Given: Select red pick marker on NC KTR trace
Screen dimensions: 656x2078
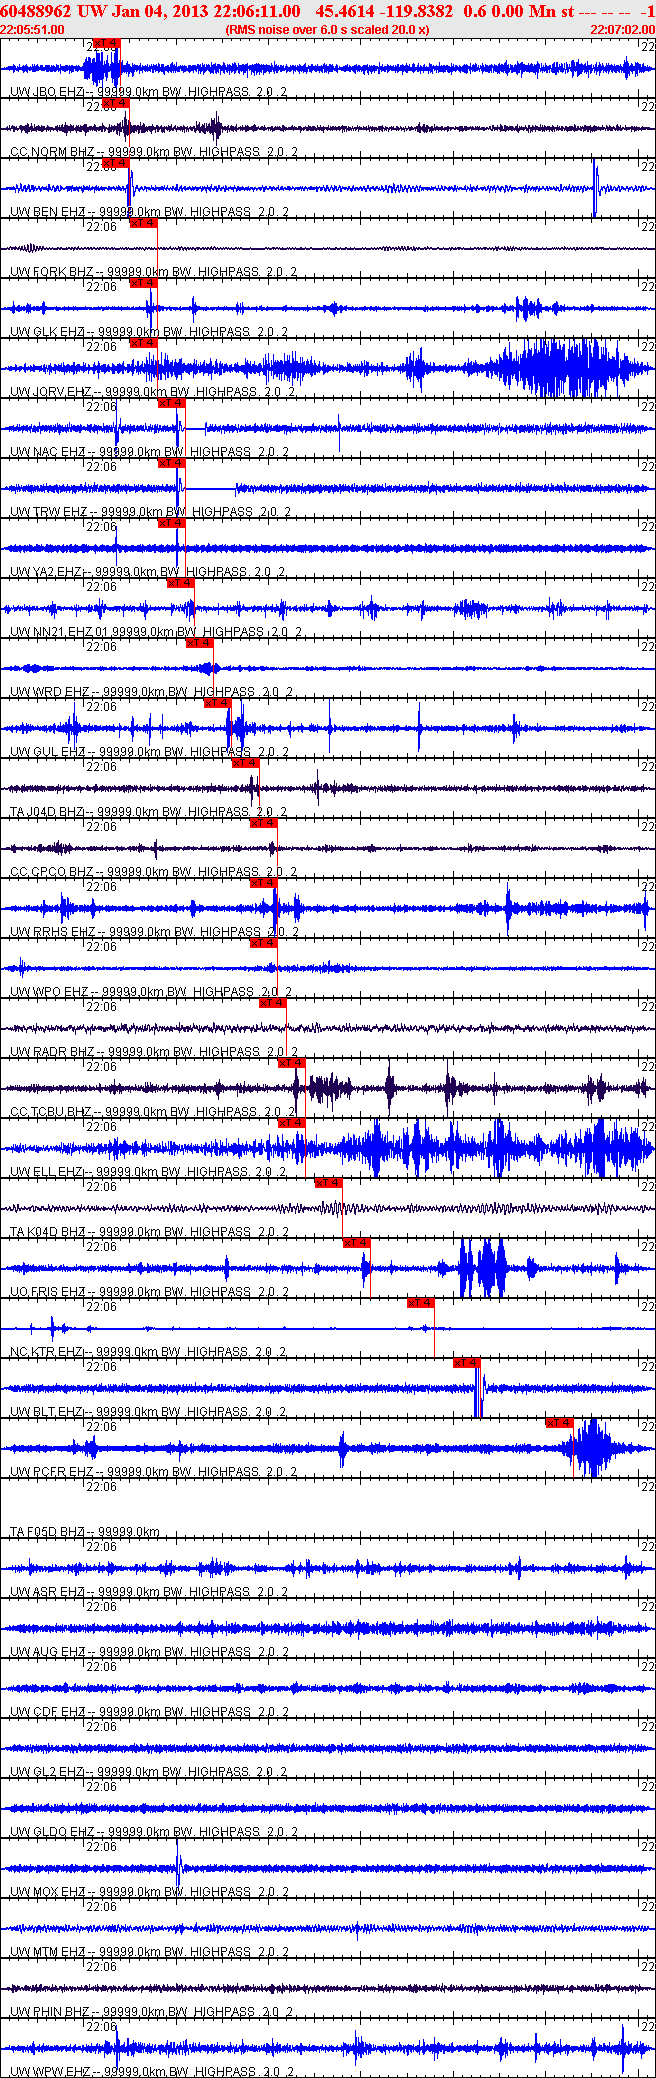Looking at the screenshot, I should (x=420, y=1303).
